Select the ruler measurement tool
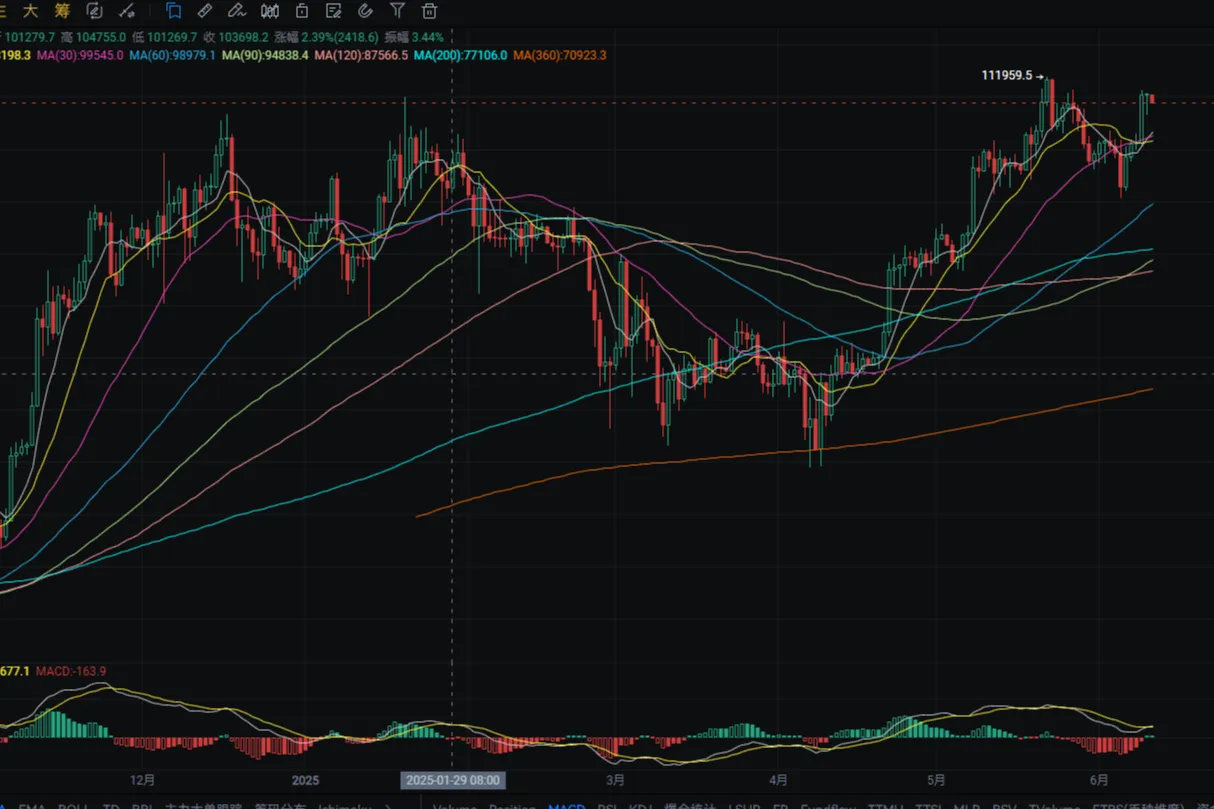The height and width of the screenshot is (809, 1214). [204, 11]
